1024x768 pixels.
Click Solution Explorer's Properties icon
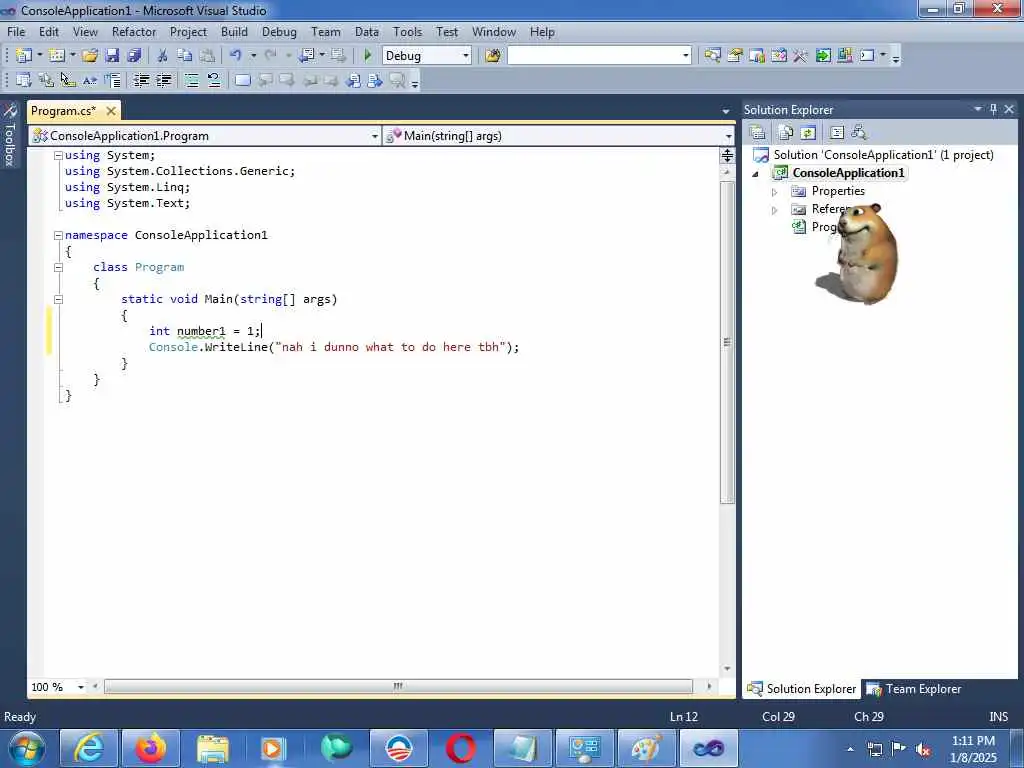(x=758, y=133)
